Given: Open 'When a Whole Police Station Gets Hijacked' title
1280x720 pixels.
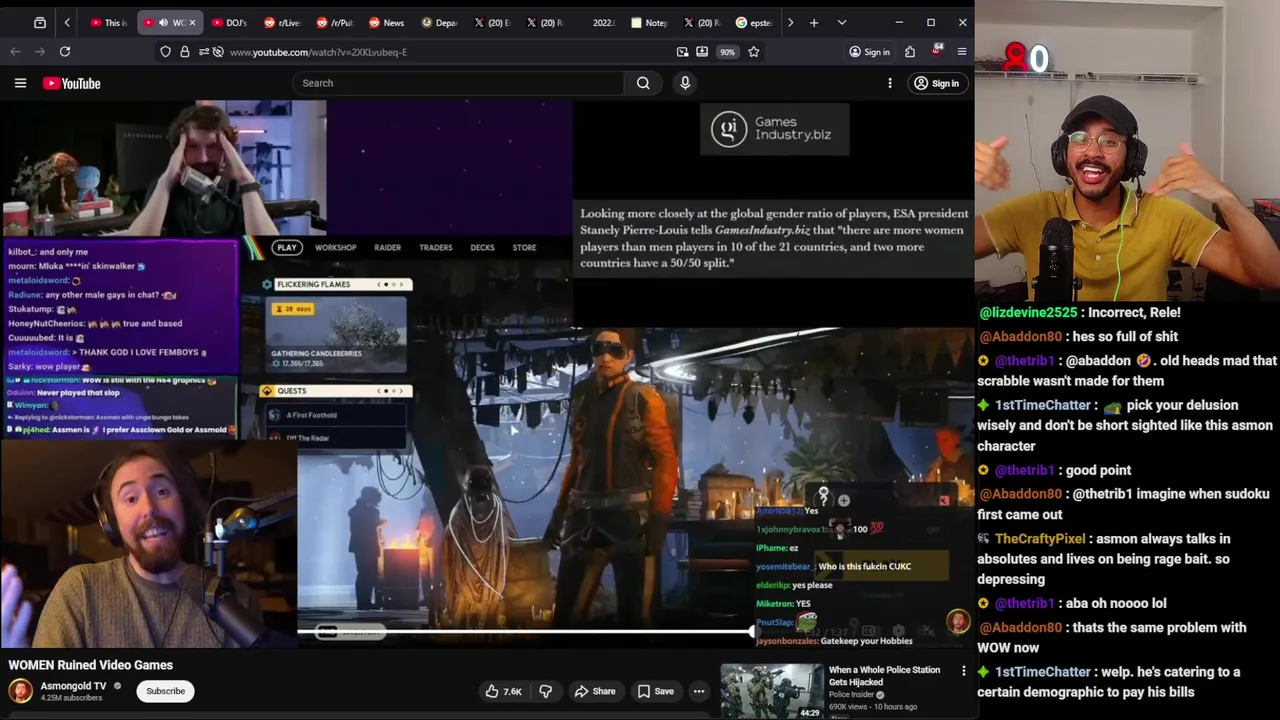Looking at the screenshot, I should point(884,676).
